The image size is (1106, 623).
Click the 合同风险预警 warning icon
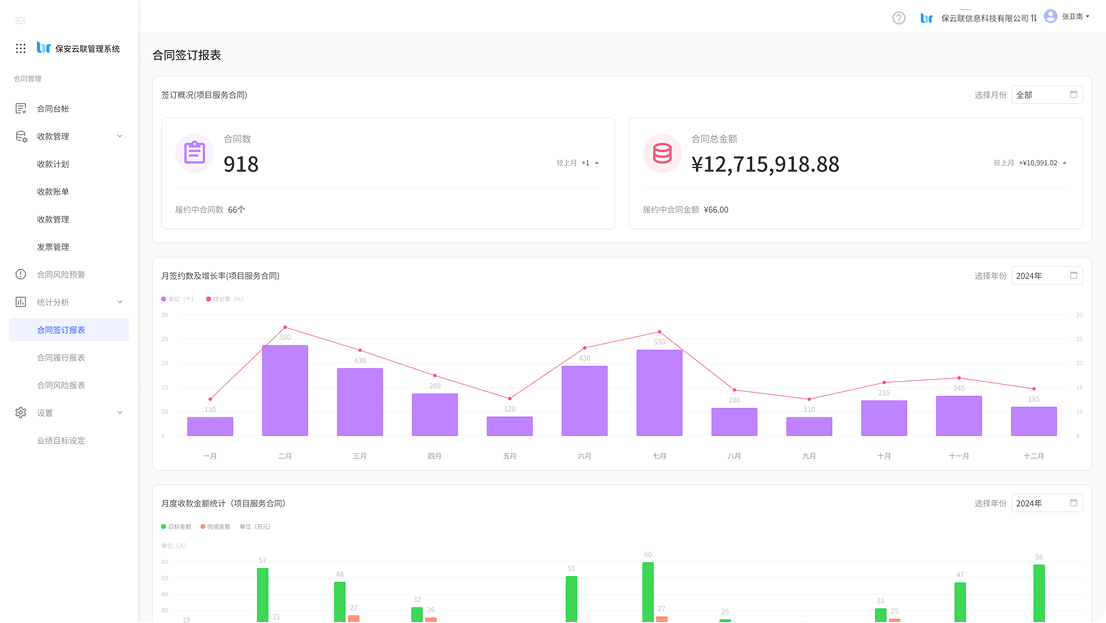tap(21, 274)
